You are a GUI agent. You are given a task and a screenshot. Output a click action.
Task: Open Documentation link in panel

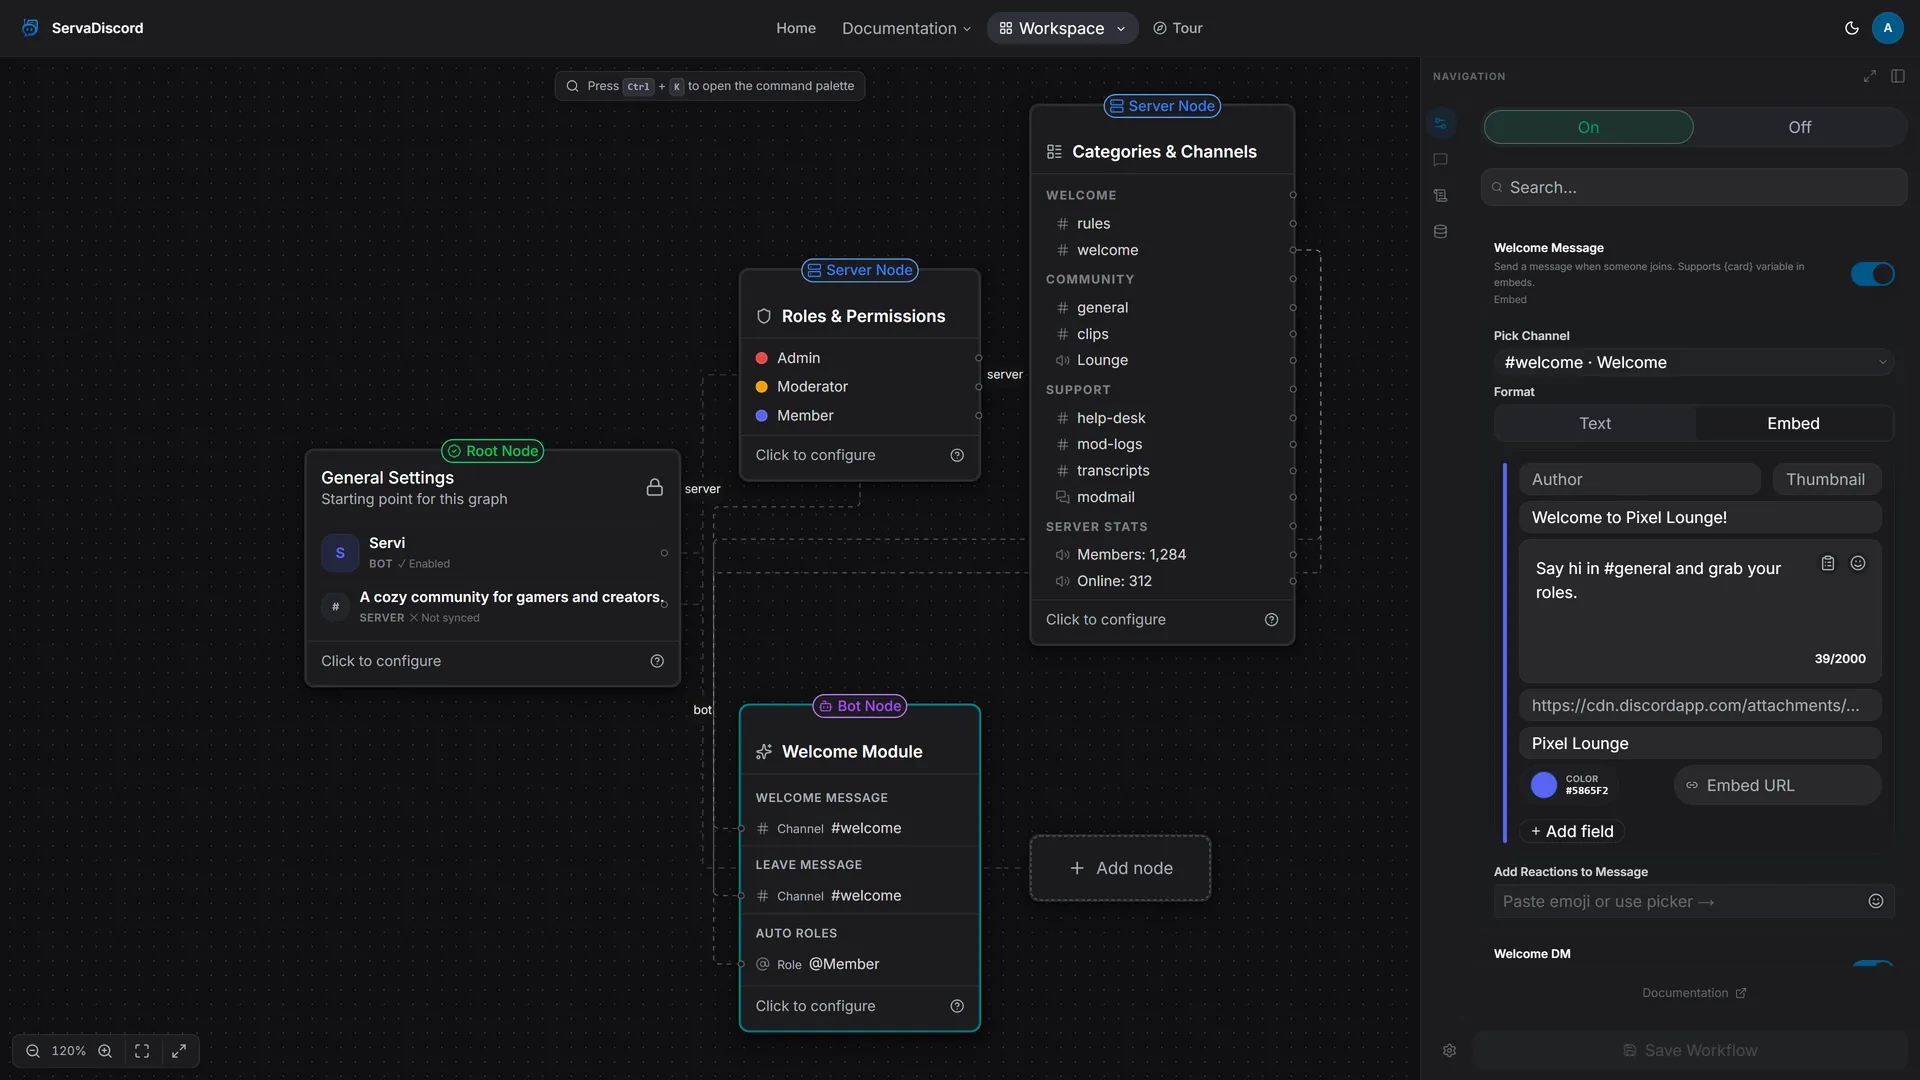1694,993
